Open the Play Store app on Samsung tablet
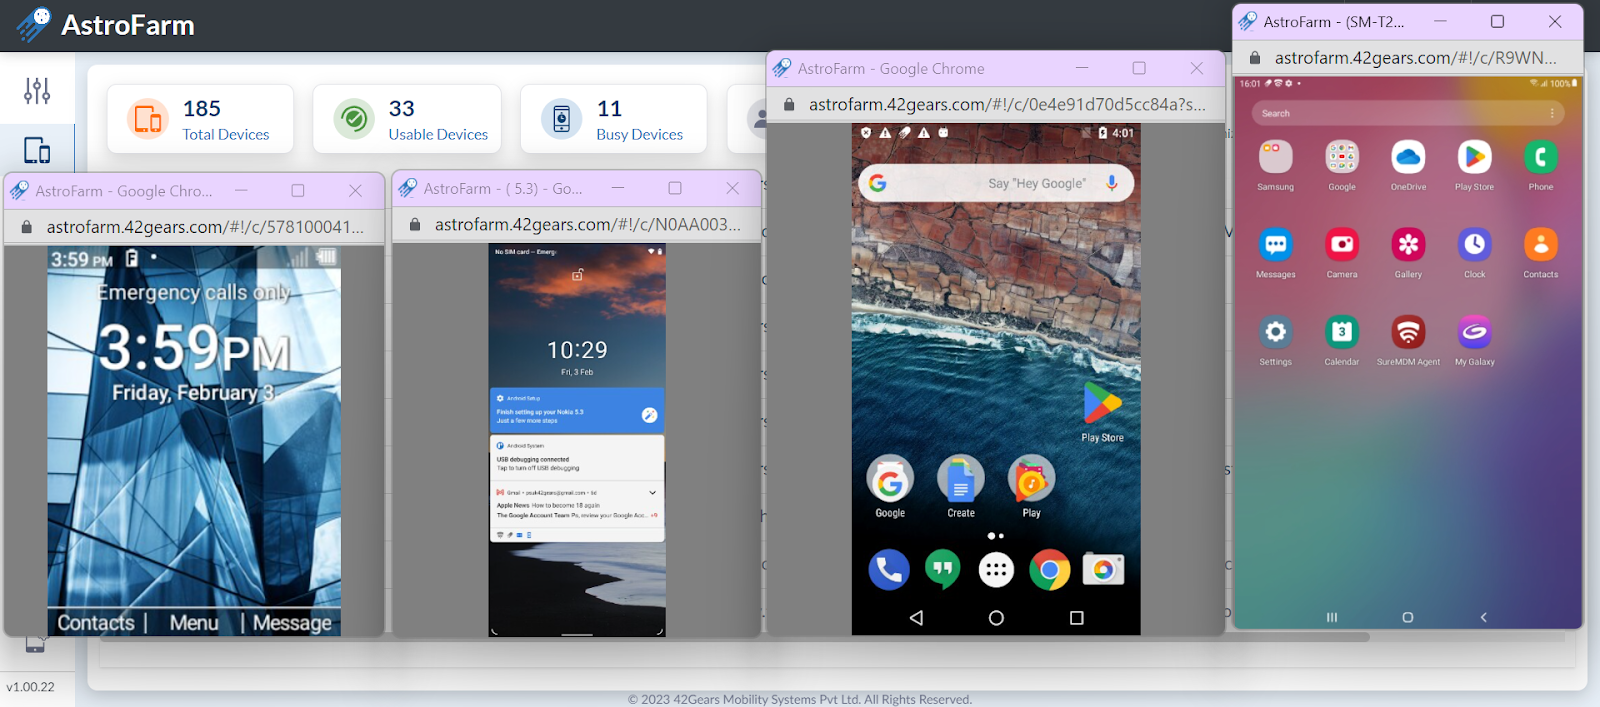Image resolution: width=1600 pixels, height=707 pixels. tap(1474, 158)
